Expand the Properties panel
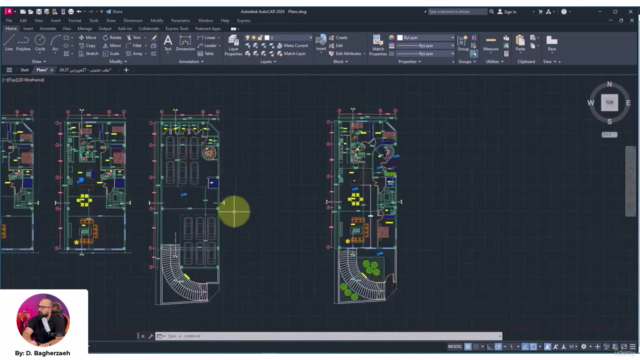This screenshot has height=360, width=640. (409, 62)
